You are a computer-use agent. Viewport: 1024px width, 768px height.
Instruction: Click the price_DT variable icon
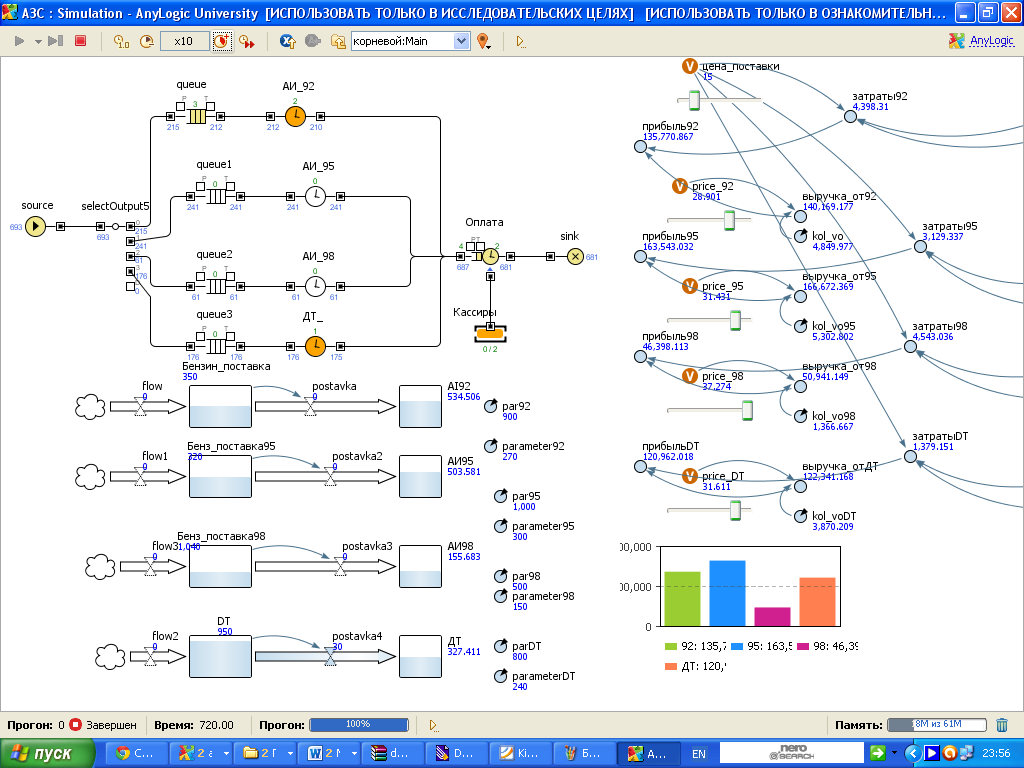690,476
